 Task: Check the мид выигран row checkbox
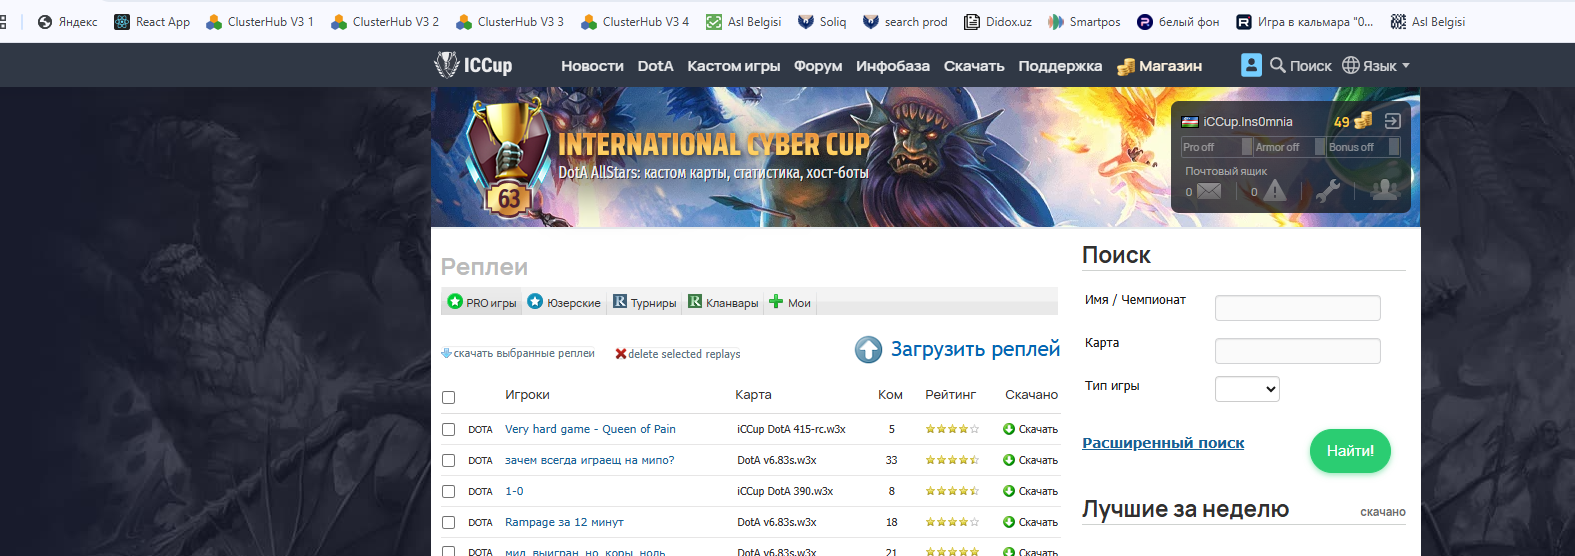(448, 551)
